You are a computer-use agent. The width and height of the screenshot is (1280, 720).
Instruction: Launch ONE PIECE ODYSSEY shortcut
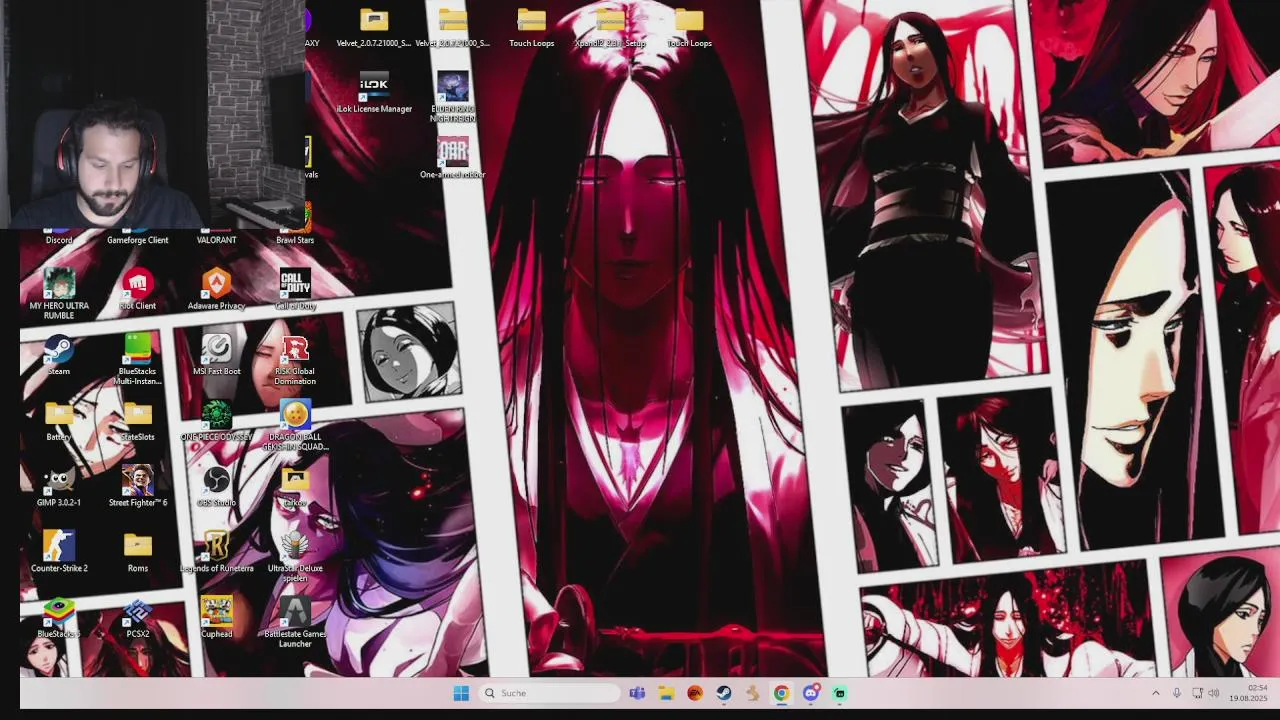[x=216, y=421]
